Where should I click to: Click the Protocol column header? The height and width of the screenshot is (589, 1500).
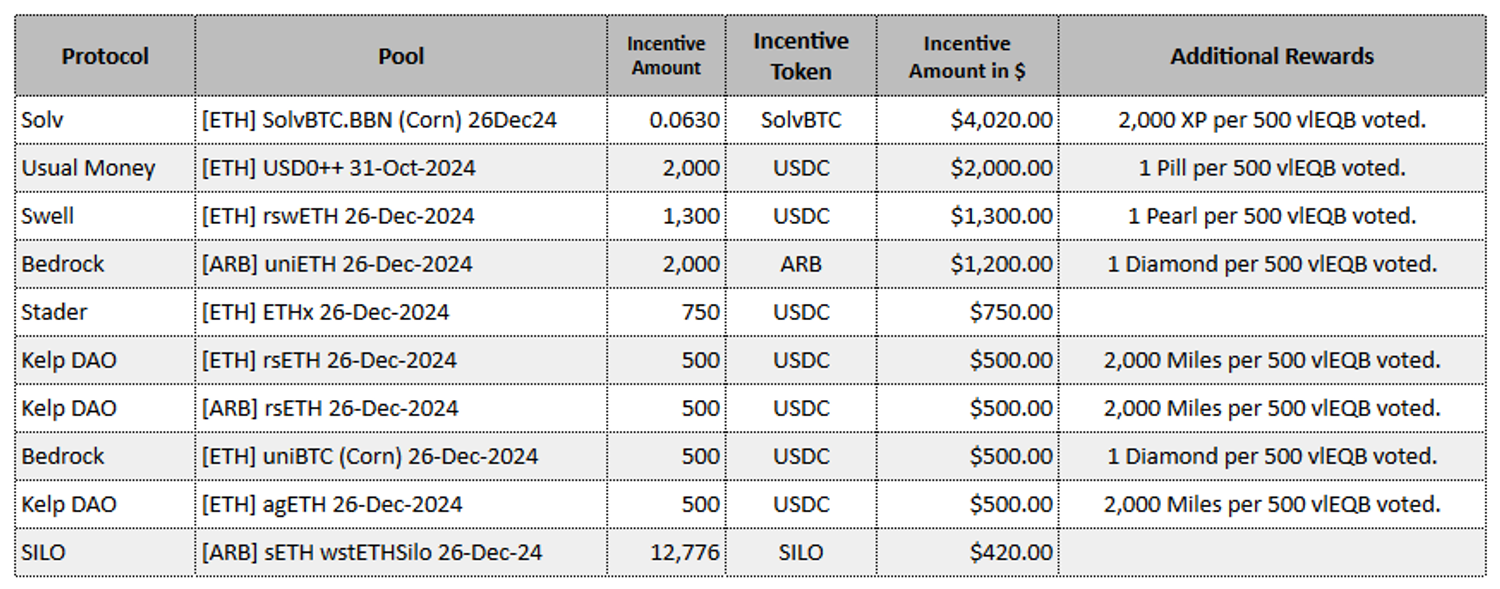click(105, 56)
